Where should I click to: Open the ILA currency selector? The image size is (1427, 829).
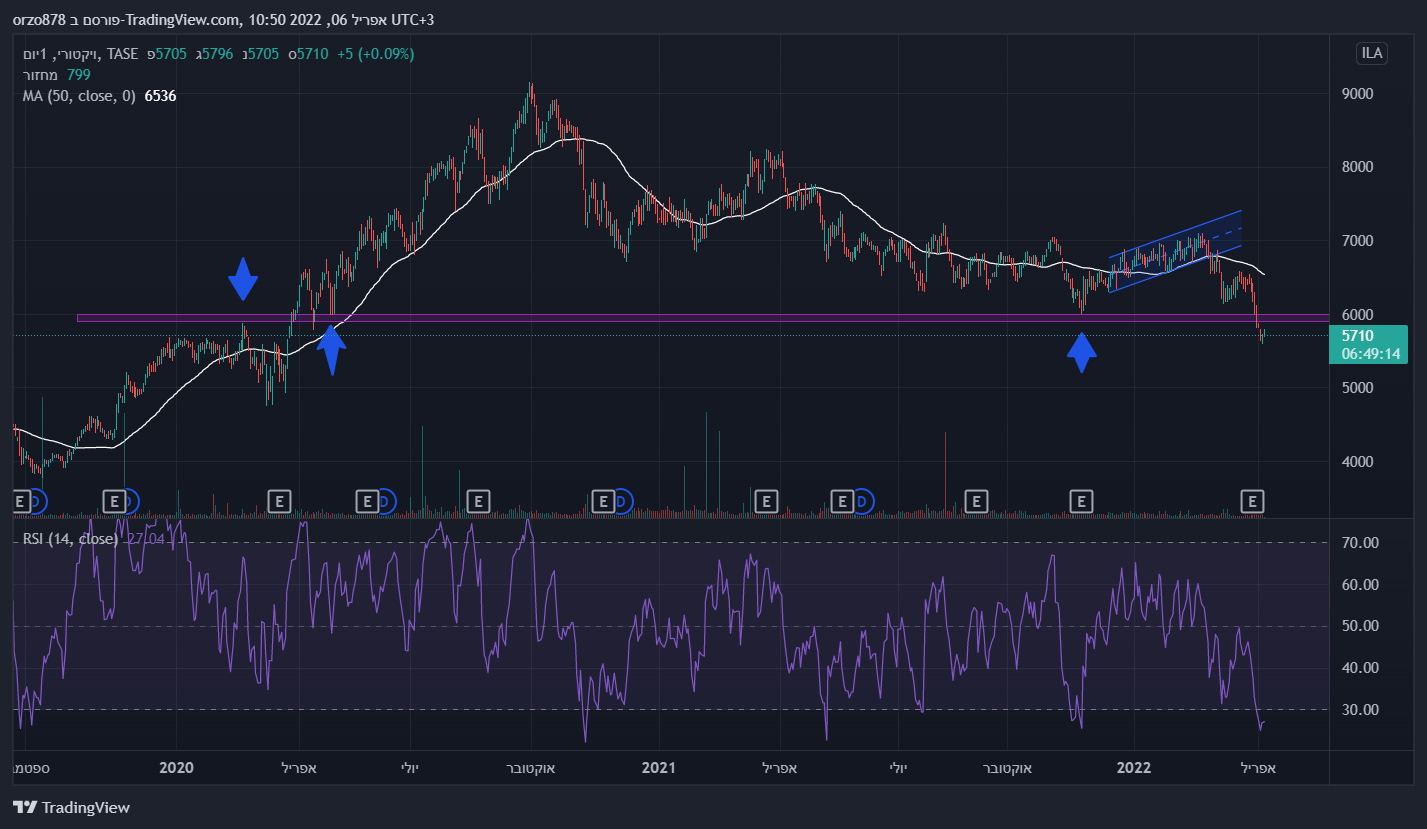pos(1372,53)
